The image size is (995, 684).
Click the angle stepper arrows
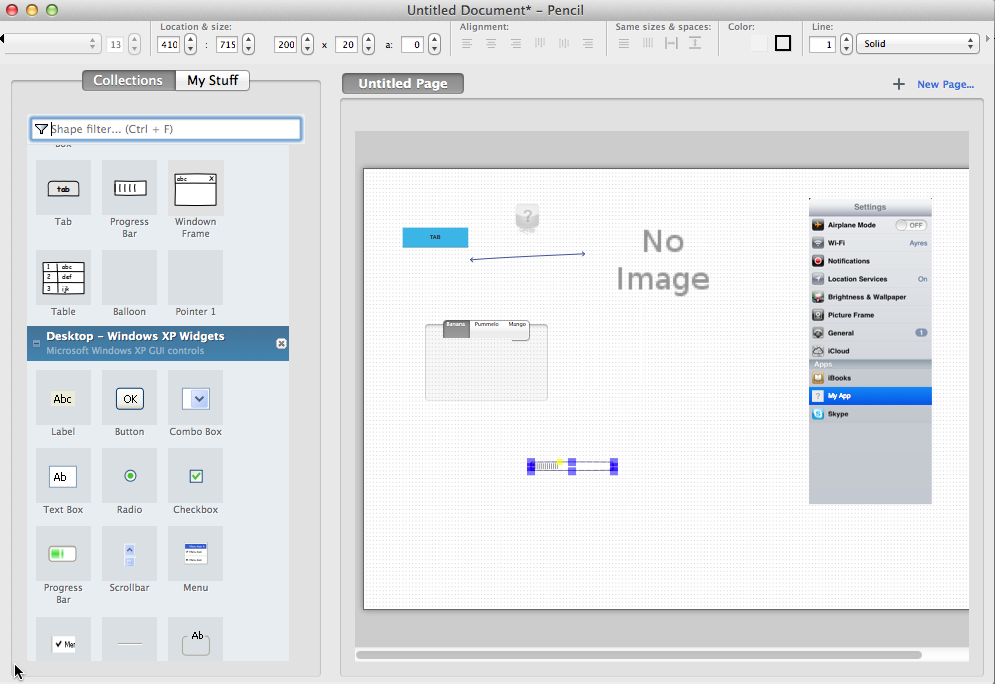pos(434,44)
